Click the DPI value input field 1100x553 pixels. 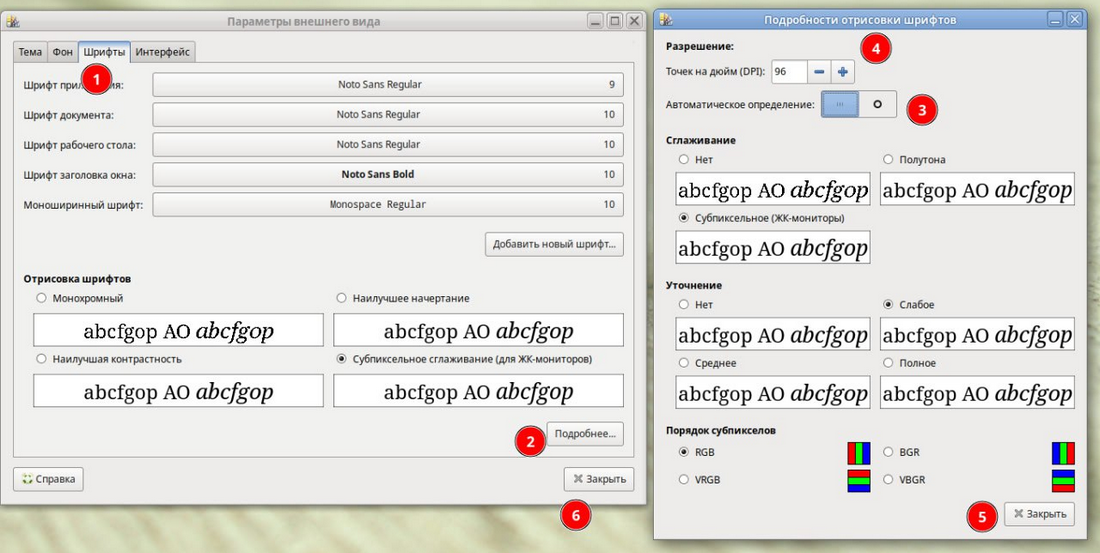tap(788, 72)
